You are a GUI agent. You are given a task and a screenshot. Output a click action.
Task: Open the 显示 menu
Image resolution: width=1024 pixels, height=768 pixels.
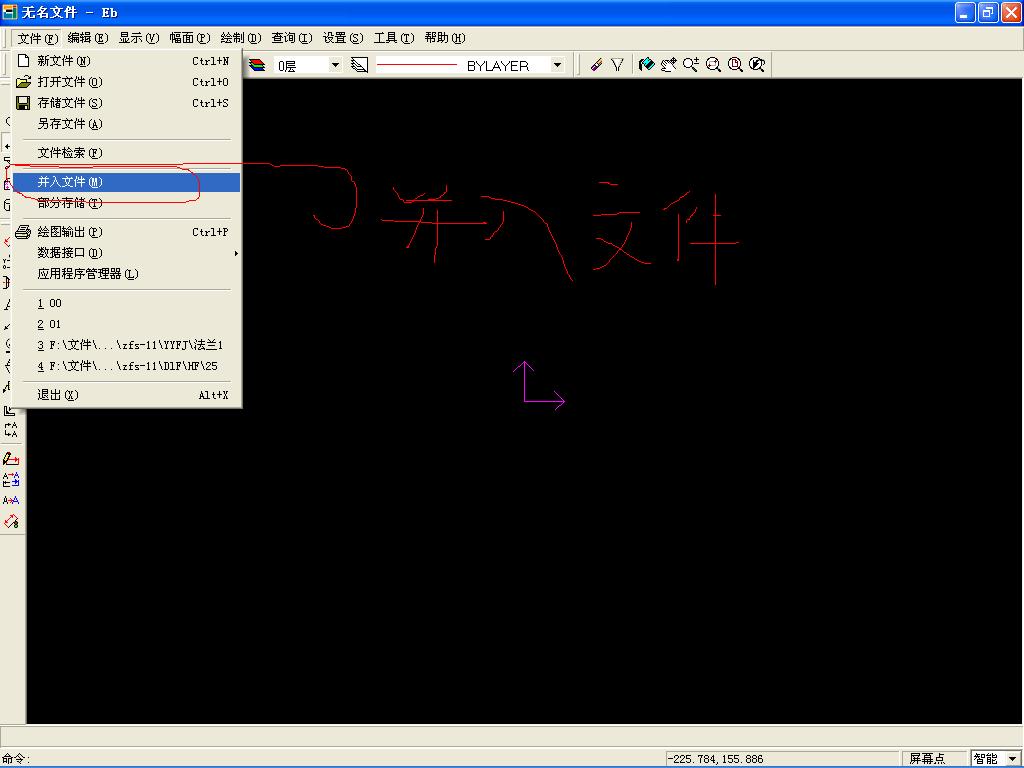tap(138, 38)
